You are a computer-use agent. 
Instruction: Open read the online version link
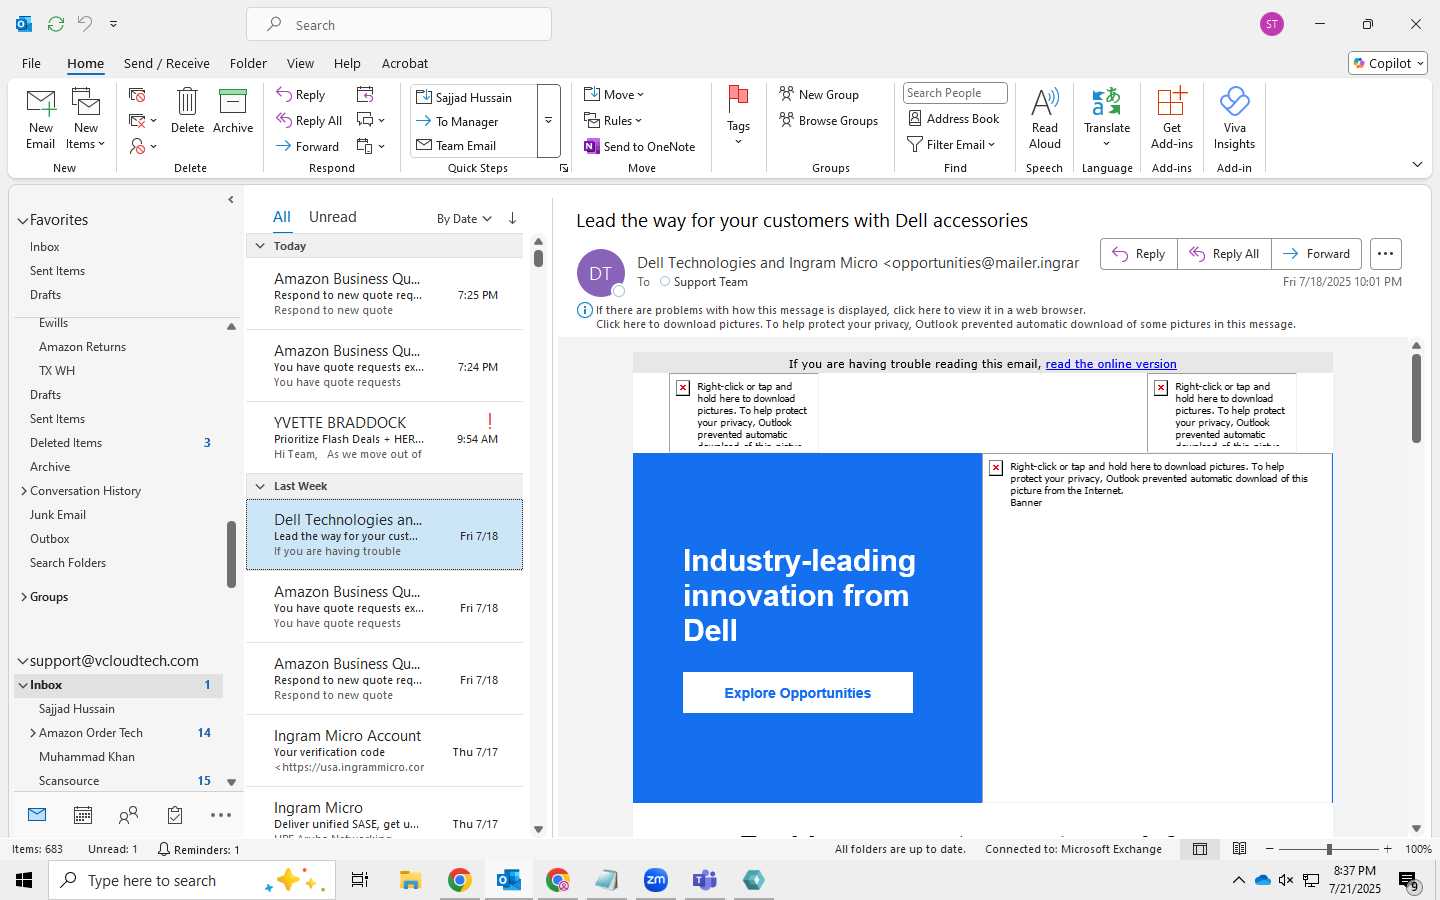(x=1111, y=364)
